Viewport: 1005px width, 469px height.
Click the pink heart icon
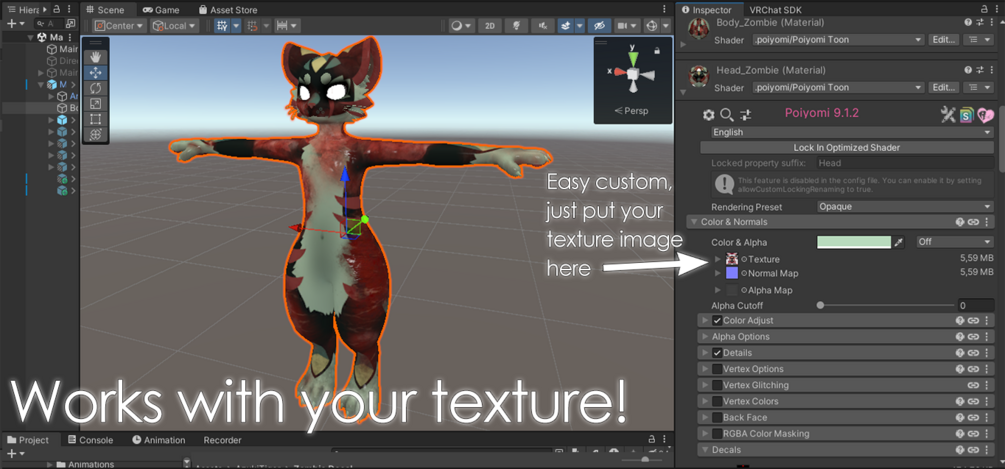[985, 115]
